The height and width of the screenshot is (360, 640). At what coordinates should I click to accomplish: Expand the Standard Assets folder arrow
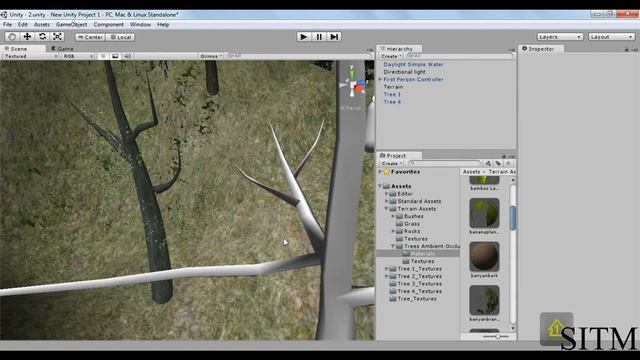387,201
